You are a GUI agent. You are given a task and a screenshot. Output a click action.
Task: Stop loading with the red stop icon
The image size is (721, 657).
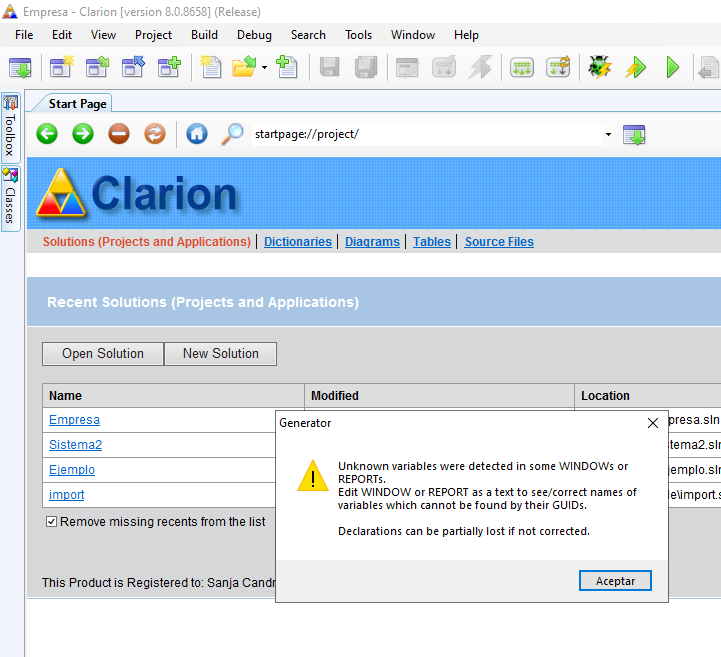[119, 134]
